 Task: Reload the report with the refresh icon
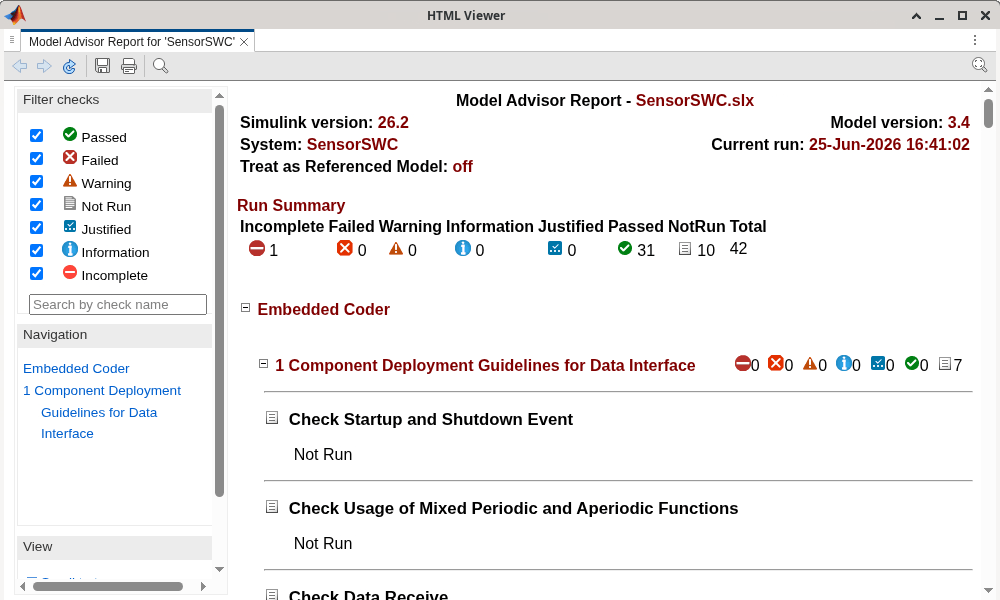point(69,66)
